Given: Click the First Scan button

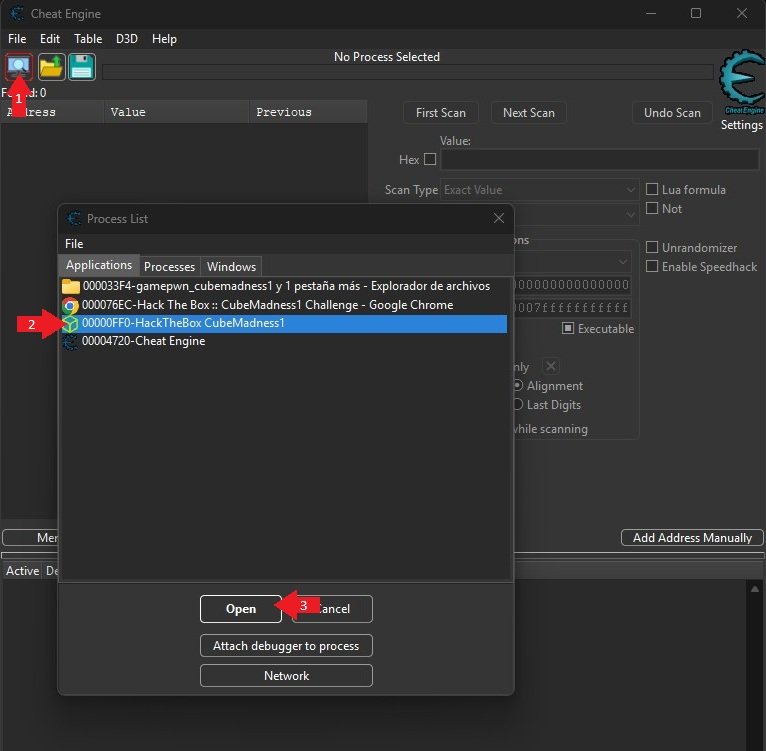Looking at the screenshot, I should pyautogui.click(x=441, y=113).
